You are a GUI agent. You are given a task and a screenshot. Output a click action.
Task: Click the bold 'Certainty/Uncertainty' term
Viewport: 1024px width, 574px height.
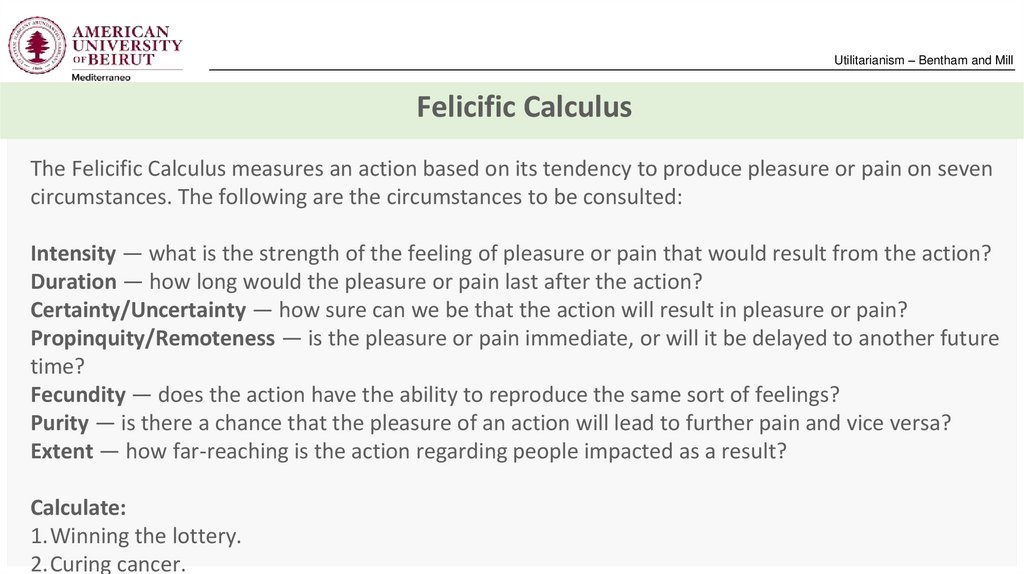pyautogui.click(x=138, y=310)
